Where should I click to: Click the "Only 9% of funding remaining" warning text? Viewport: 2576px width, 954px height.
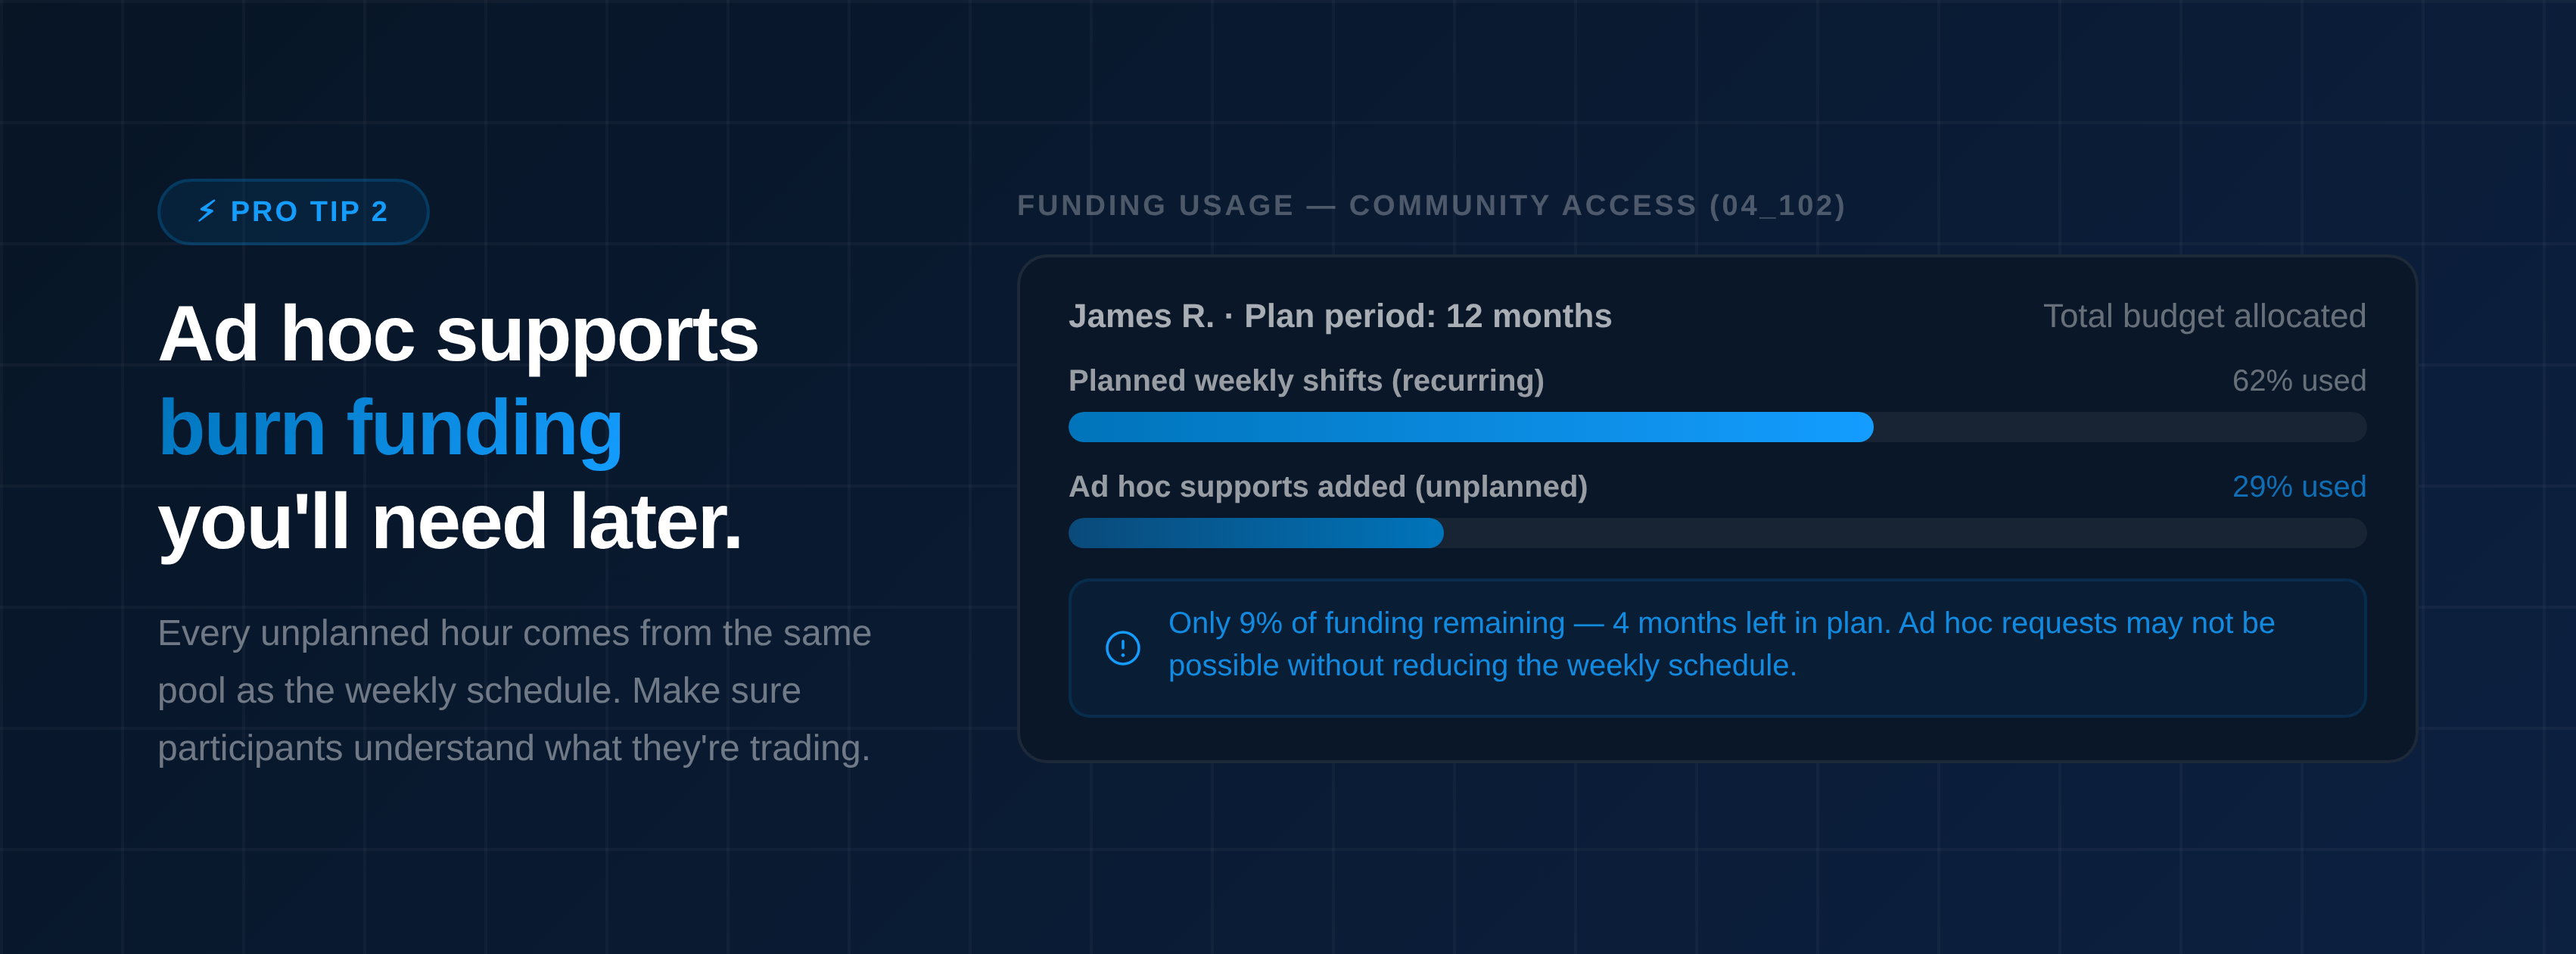[x=1366, y=623]
